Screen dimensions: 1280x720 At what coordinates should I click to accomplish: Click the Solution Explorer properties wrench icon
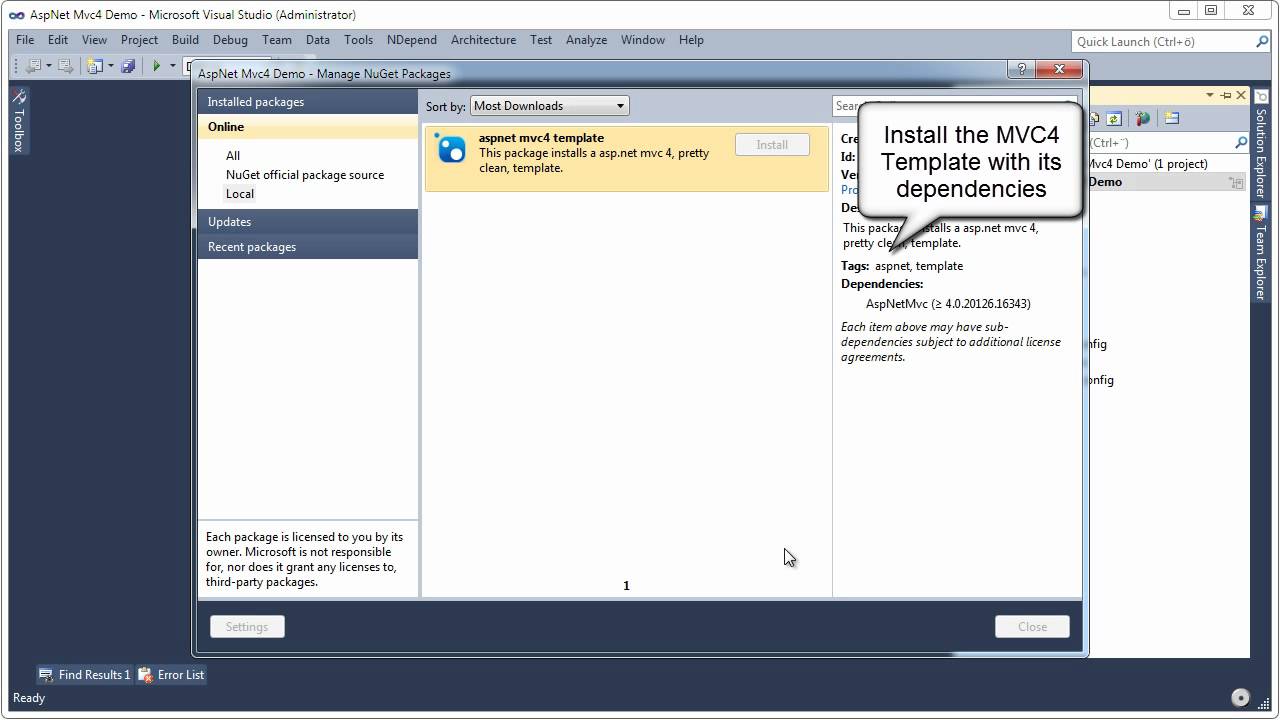point(1142,118)
